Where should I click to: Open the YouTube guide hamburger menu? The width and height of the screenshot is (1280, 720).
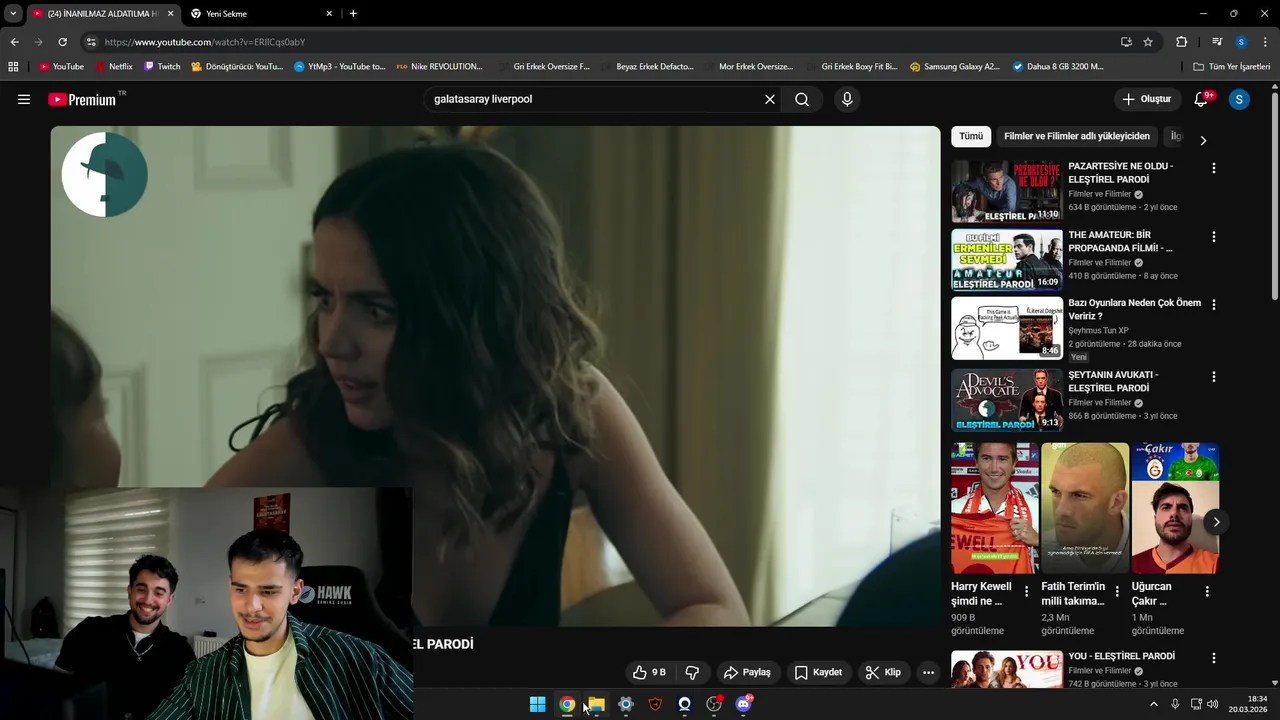point(24,99)
